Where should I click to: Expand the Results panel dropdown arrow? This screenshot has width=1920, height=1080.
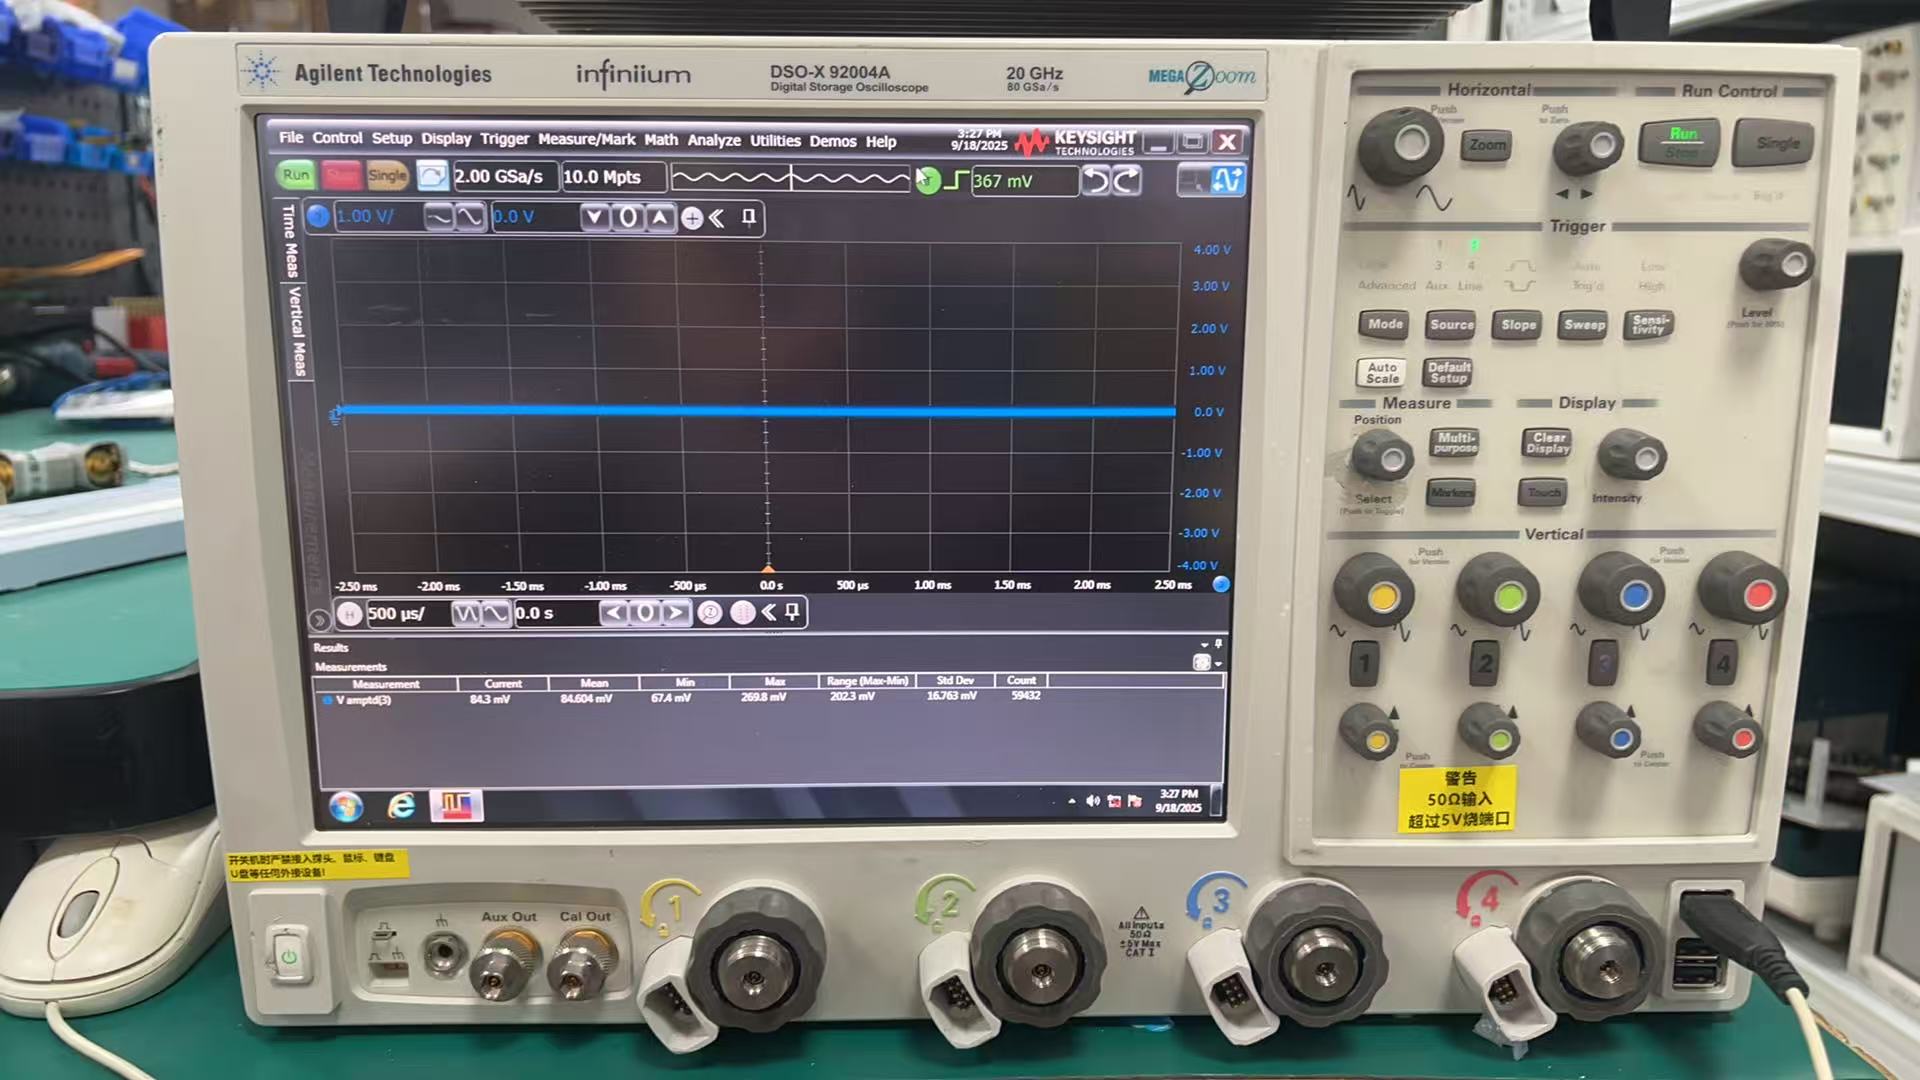coord(1204,645)
